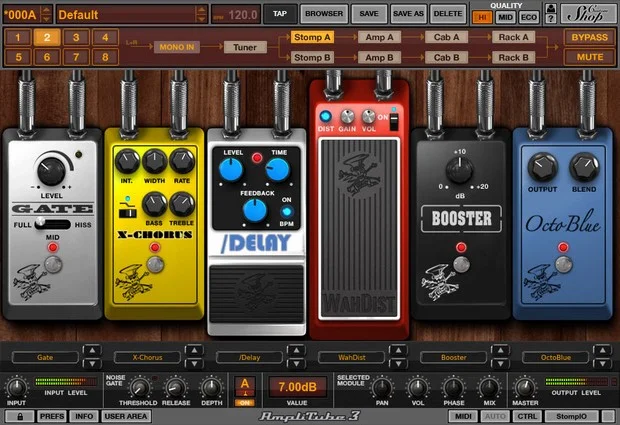Select the Stomp A module

(312, 37)
